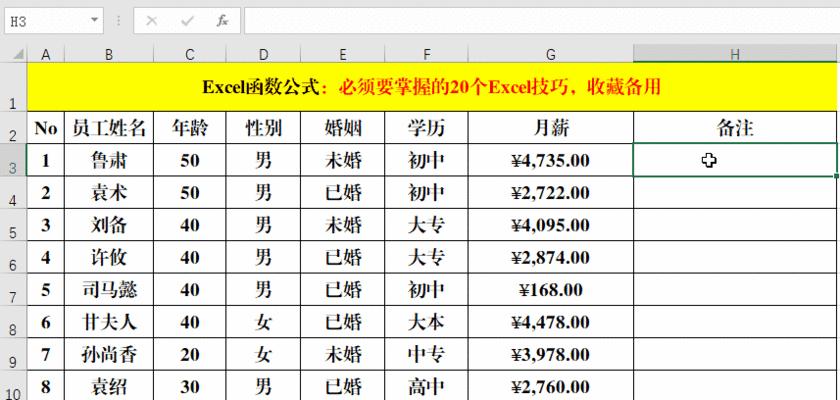Select 未婚 cell in 鲁肃 row

(343, 160)
